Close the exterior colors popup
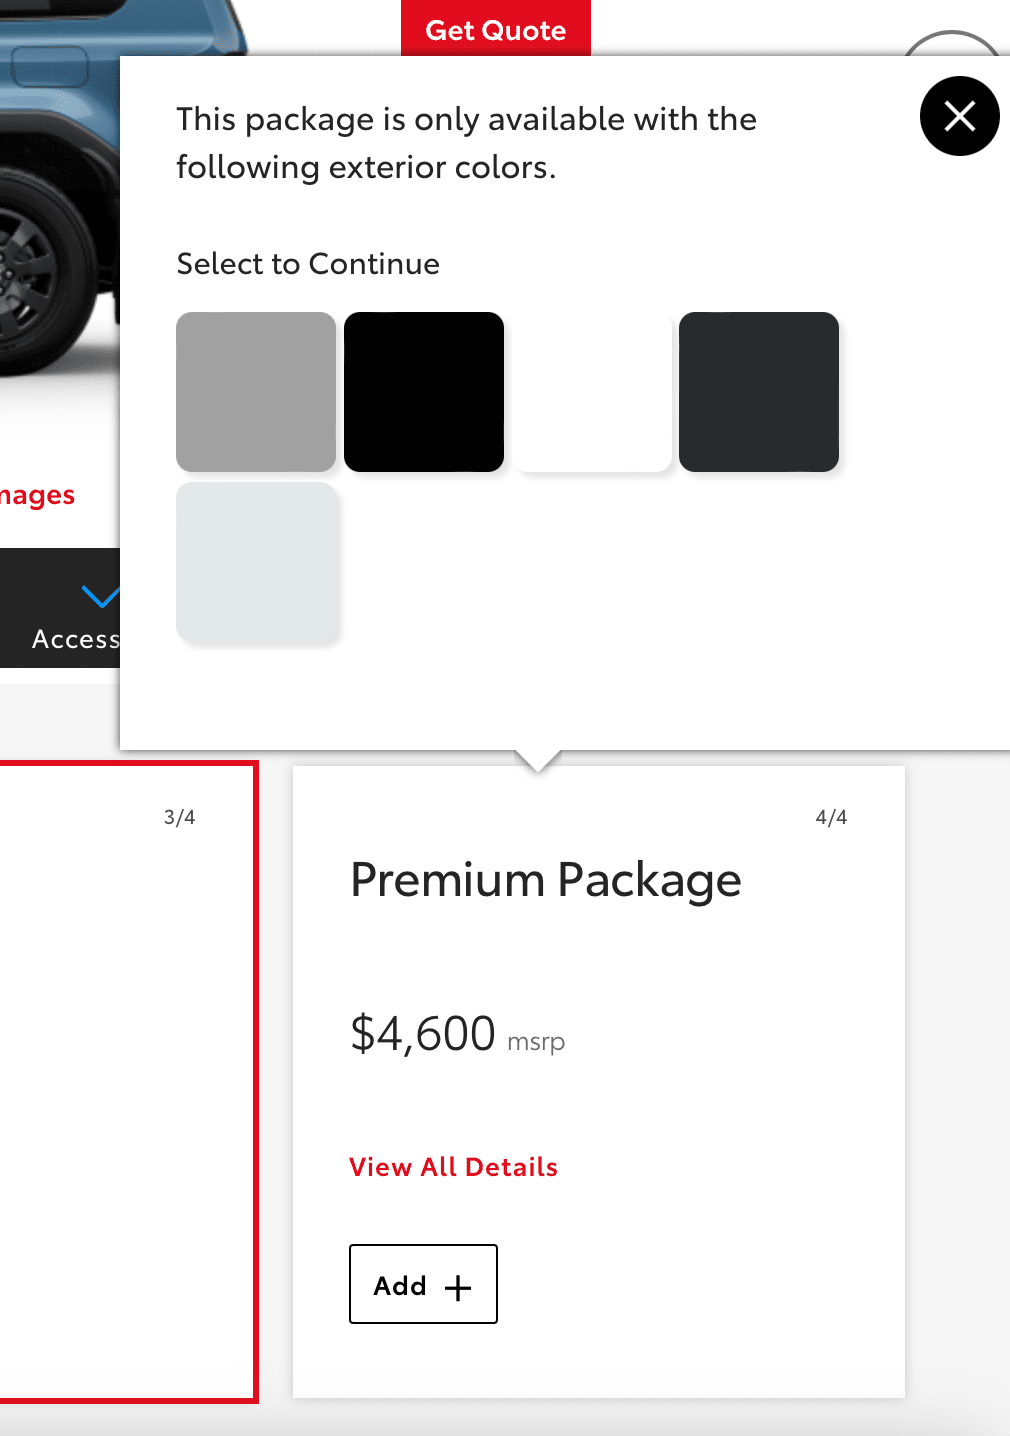This screenshot has height=1436, width=1010. [x=959, y=116]
